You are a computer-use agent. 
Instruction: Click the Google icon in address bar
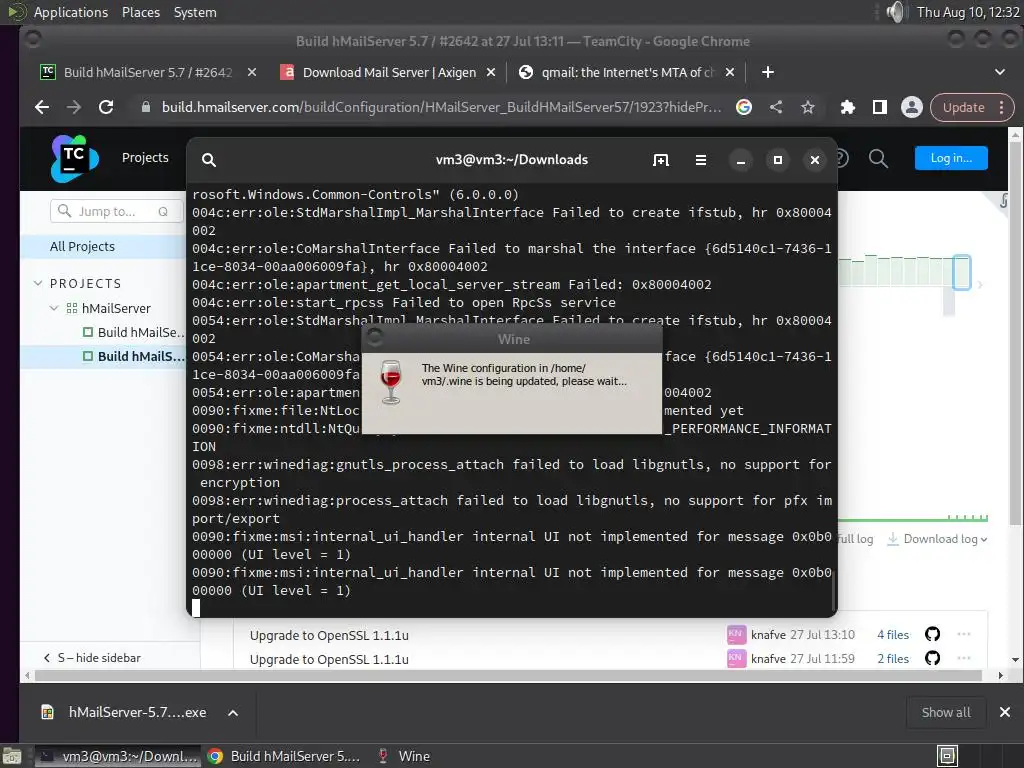(744, 107)
